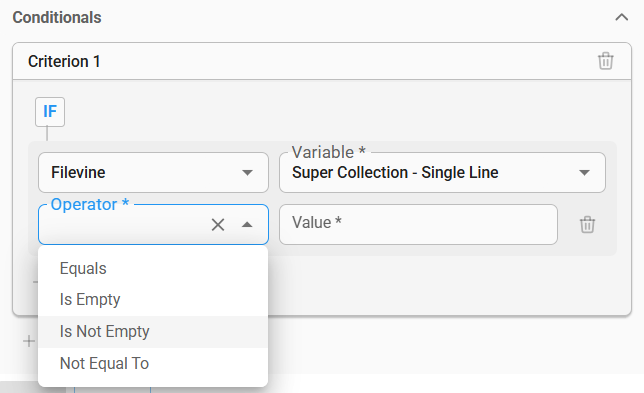The width and height of the screenshot is (644, 393).
Task: Remove the condition row with trash icon
Action: tap(587, 224)
